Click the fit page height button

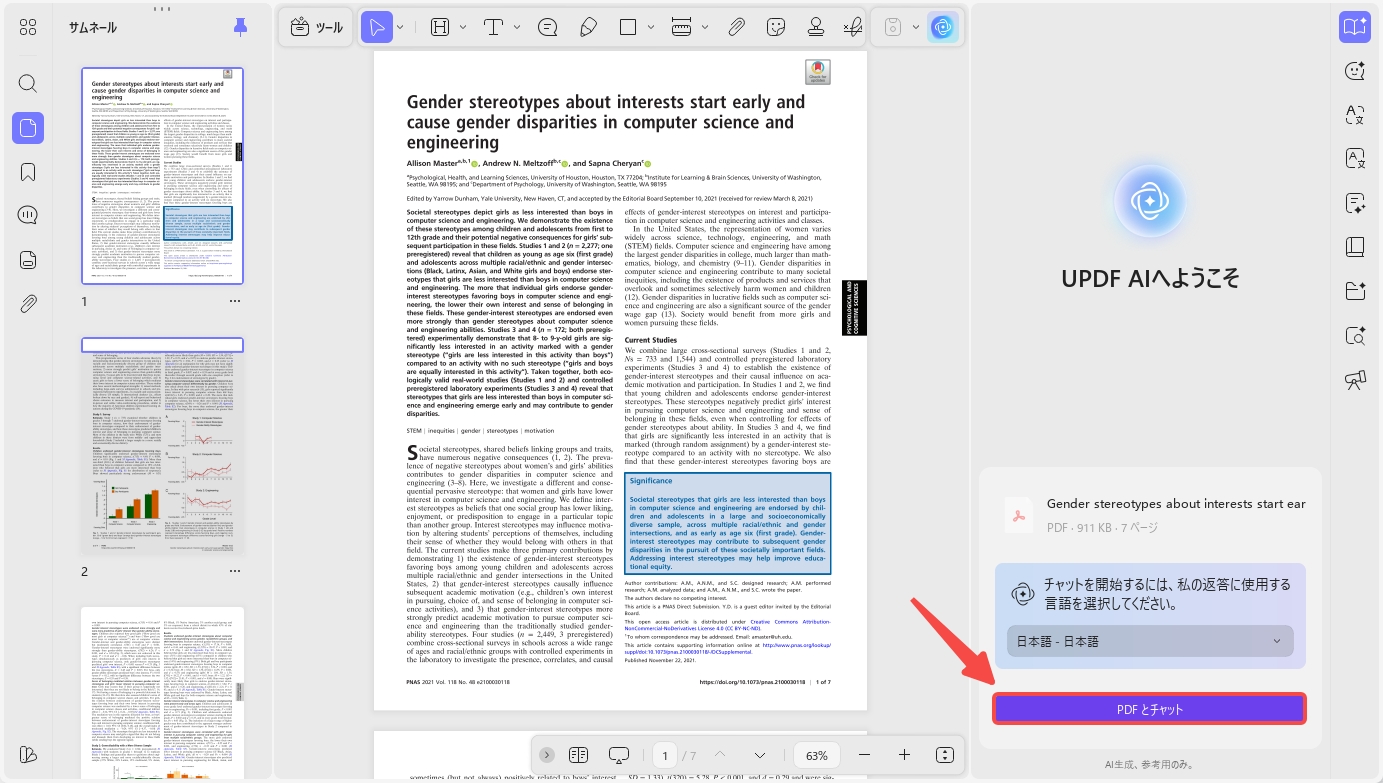pyautogui.click(x=945, y=755)
